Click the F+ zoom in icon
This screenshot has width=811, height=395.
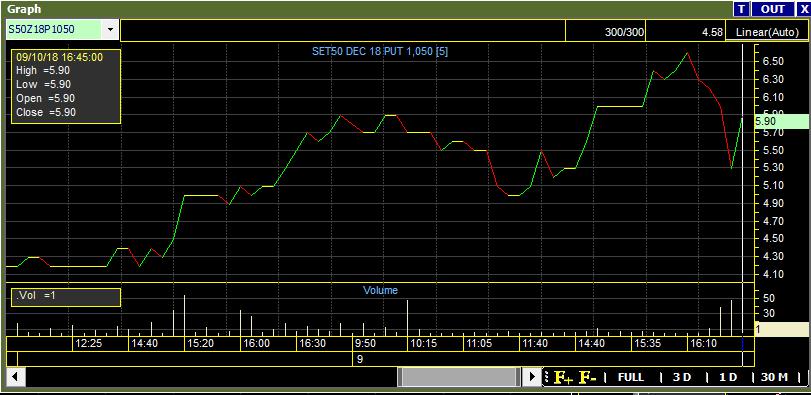click(563, 377)
